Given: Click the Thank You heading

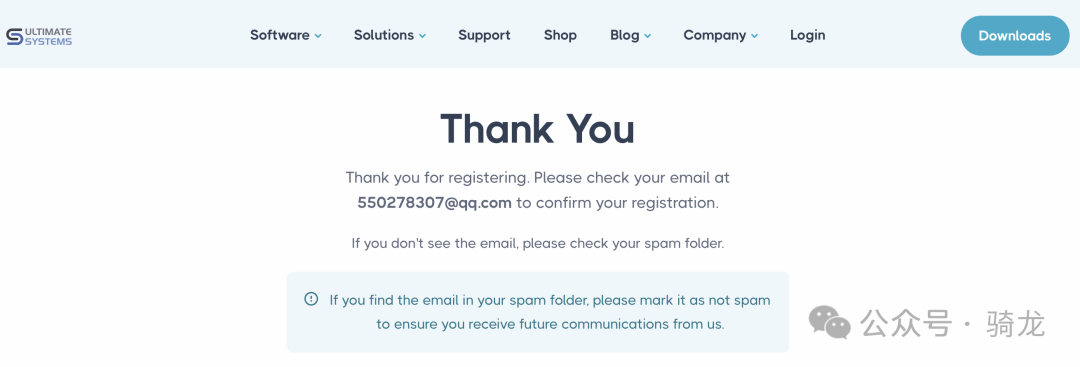Looking at the screenshot, I should click(x=537, y=129).
